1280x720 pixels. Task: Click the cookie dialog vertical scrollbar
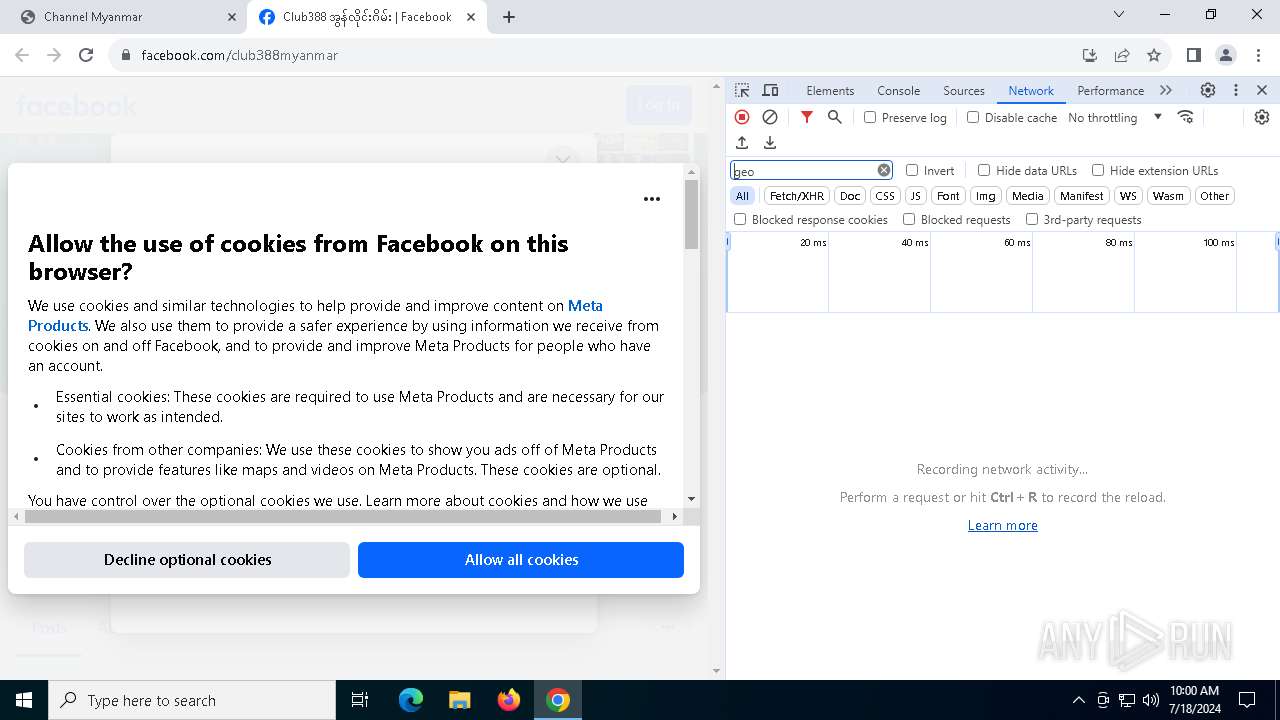pos(691,215)
